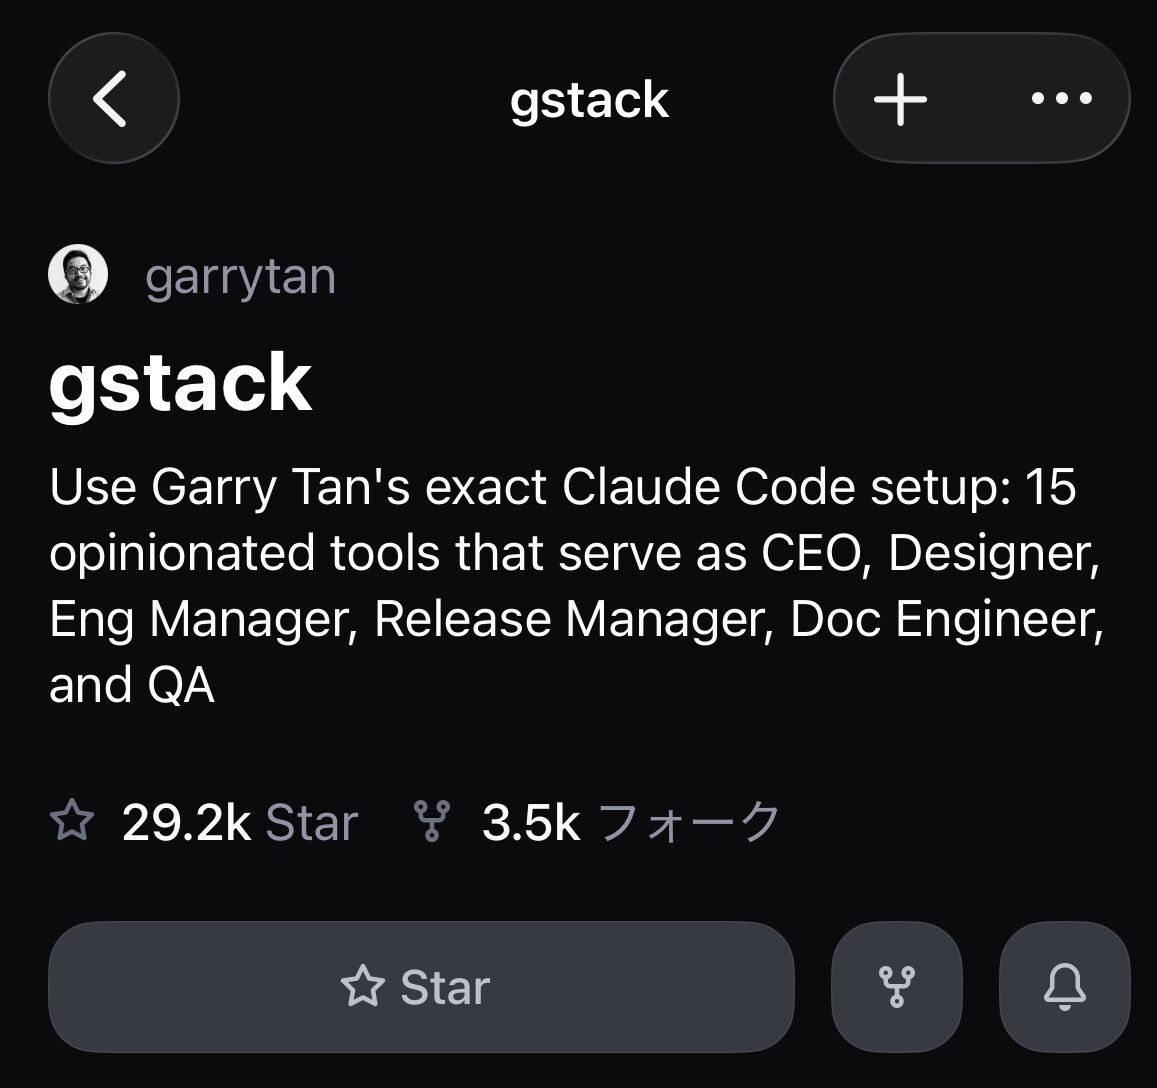Click 'Doc Engineer' in the description
This screenshot has height=1088, width=1157.
pyautogui.click(x=947, y=619)
